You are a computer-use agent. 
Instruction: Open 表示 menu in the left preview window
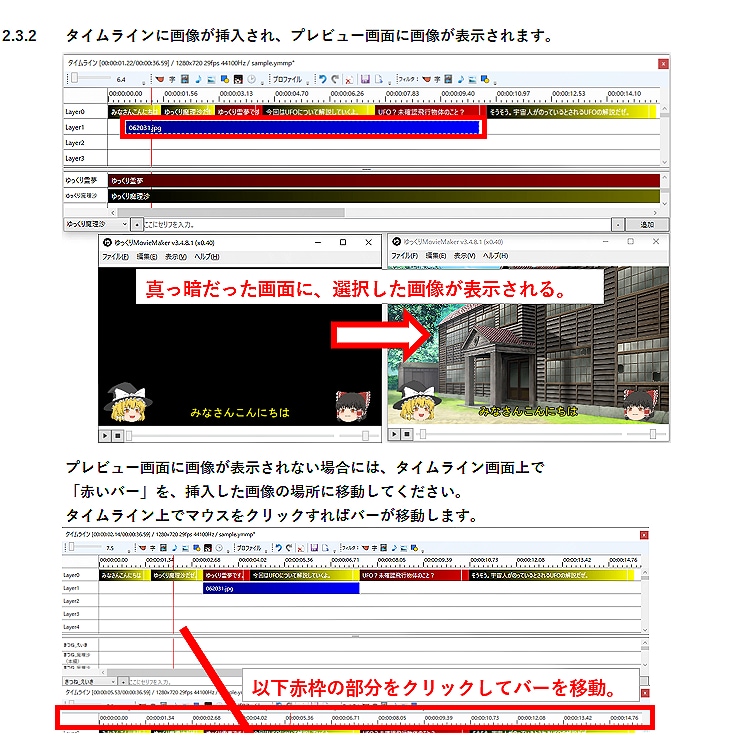pyautogui.click(x=176, y=257)
